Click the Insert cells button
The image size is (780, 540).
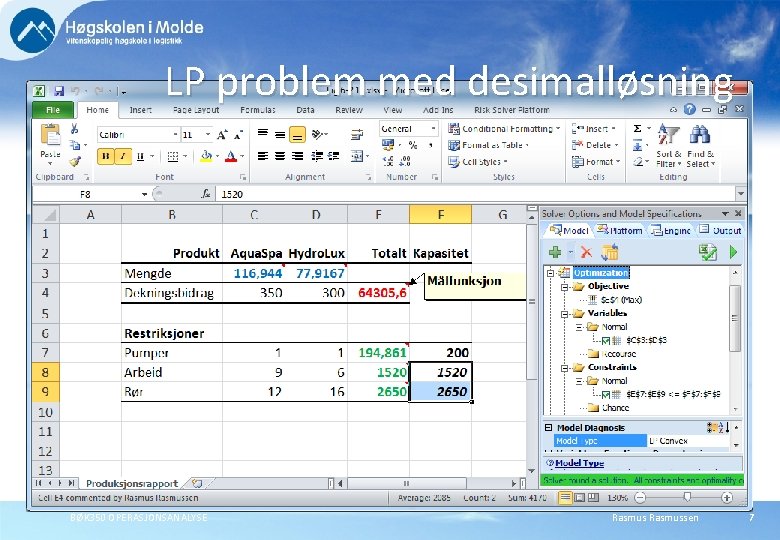(x=593, y=129)
